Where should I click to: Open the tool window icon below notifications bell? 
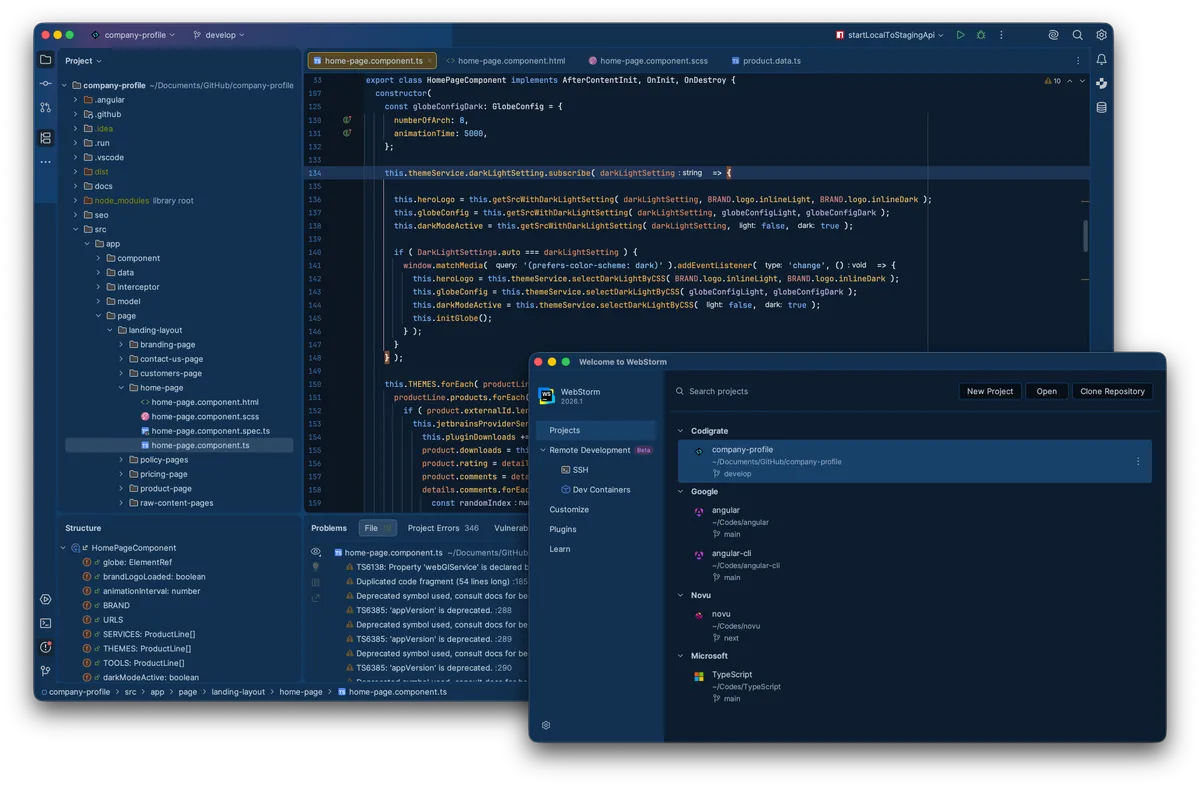(x=1101, y=84)
